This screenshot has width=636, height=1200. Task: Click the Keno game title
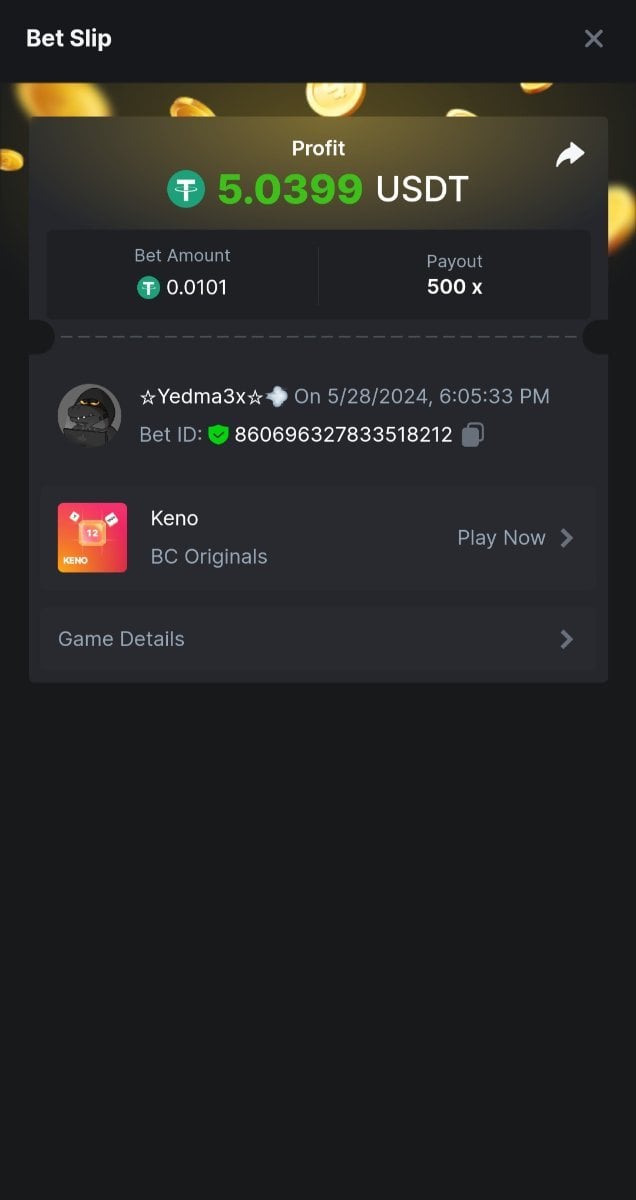[174, 518]
